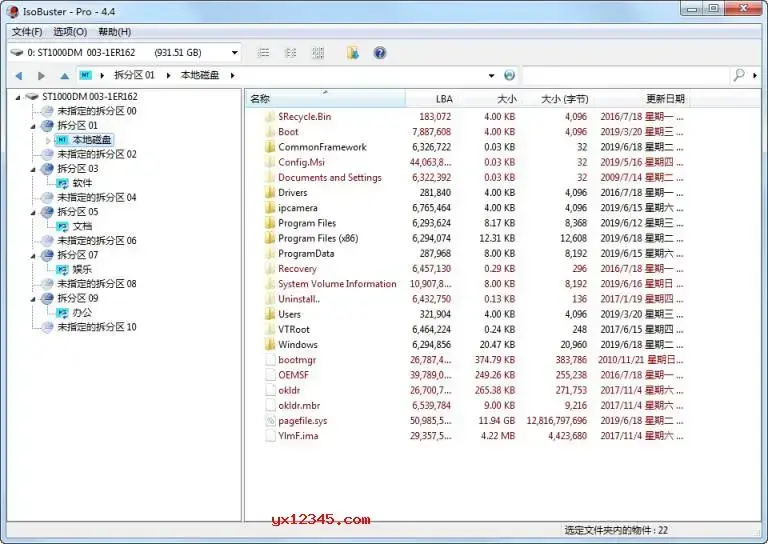
Task: Open the drive selection dropdown
Action: tap(235, 52)
